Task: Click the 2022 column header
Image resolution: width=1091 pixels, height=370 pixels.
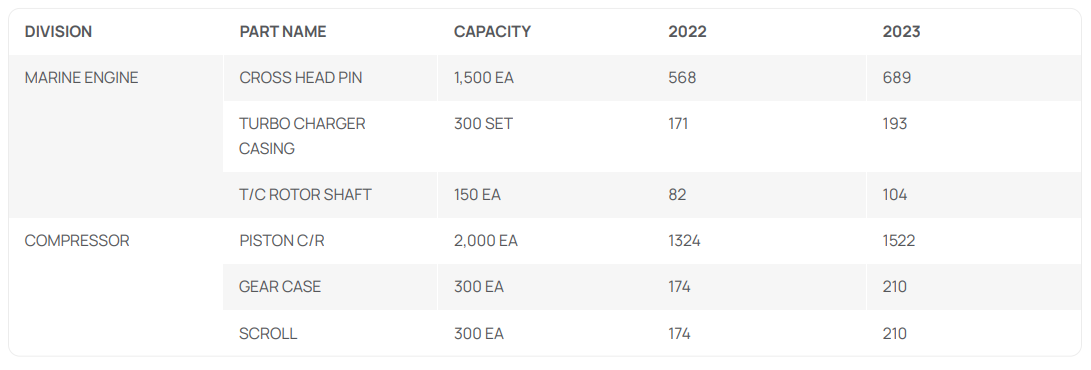Action: (687, 31)
